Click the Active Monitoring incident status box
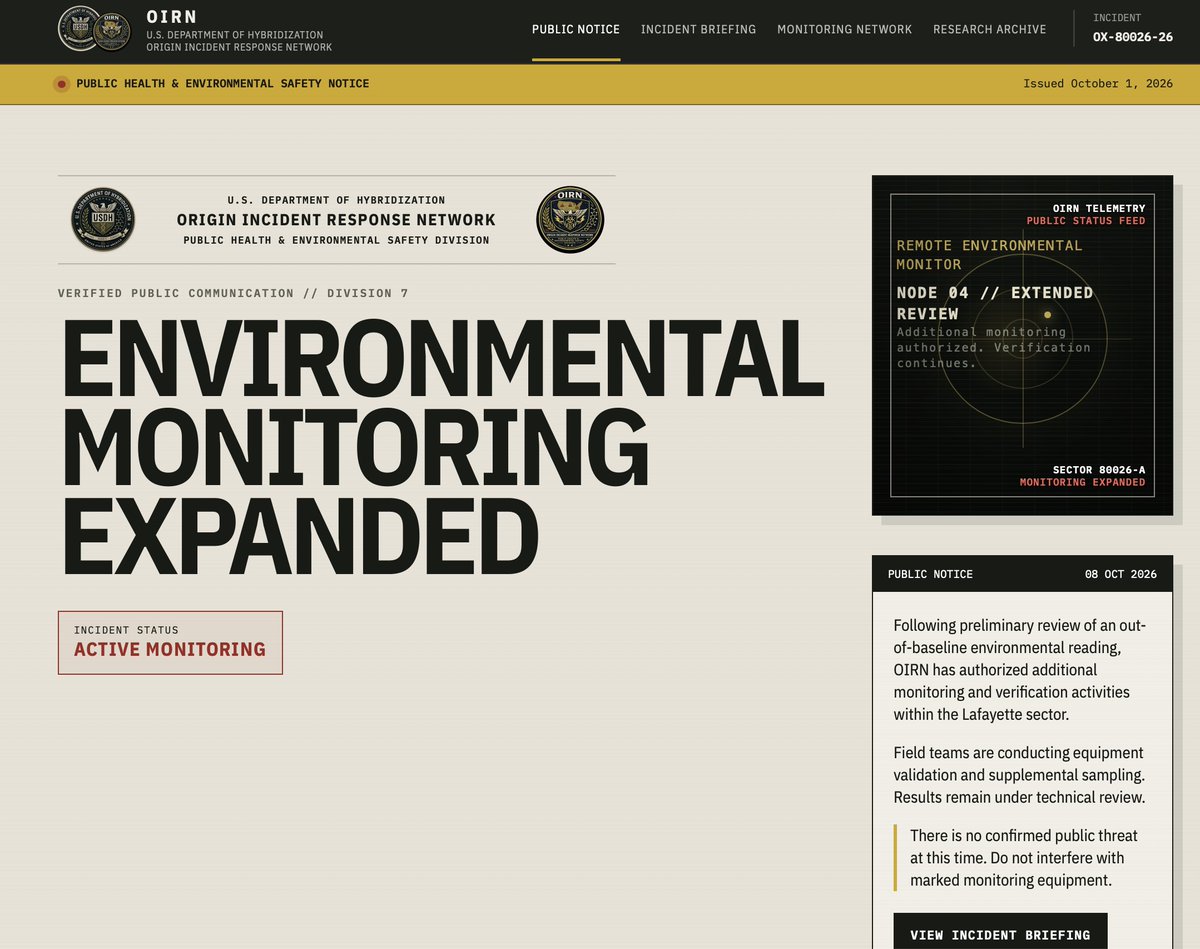 click(x=170, y=643)
